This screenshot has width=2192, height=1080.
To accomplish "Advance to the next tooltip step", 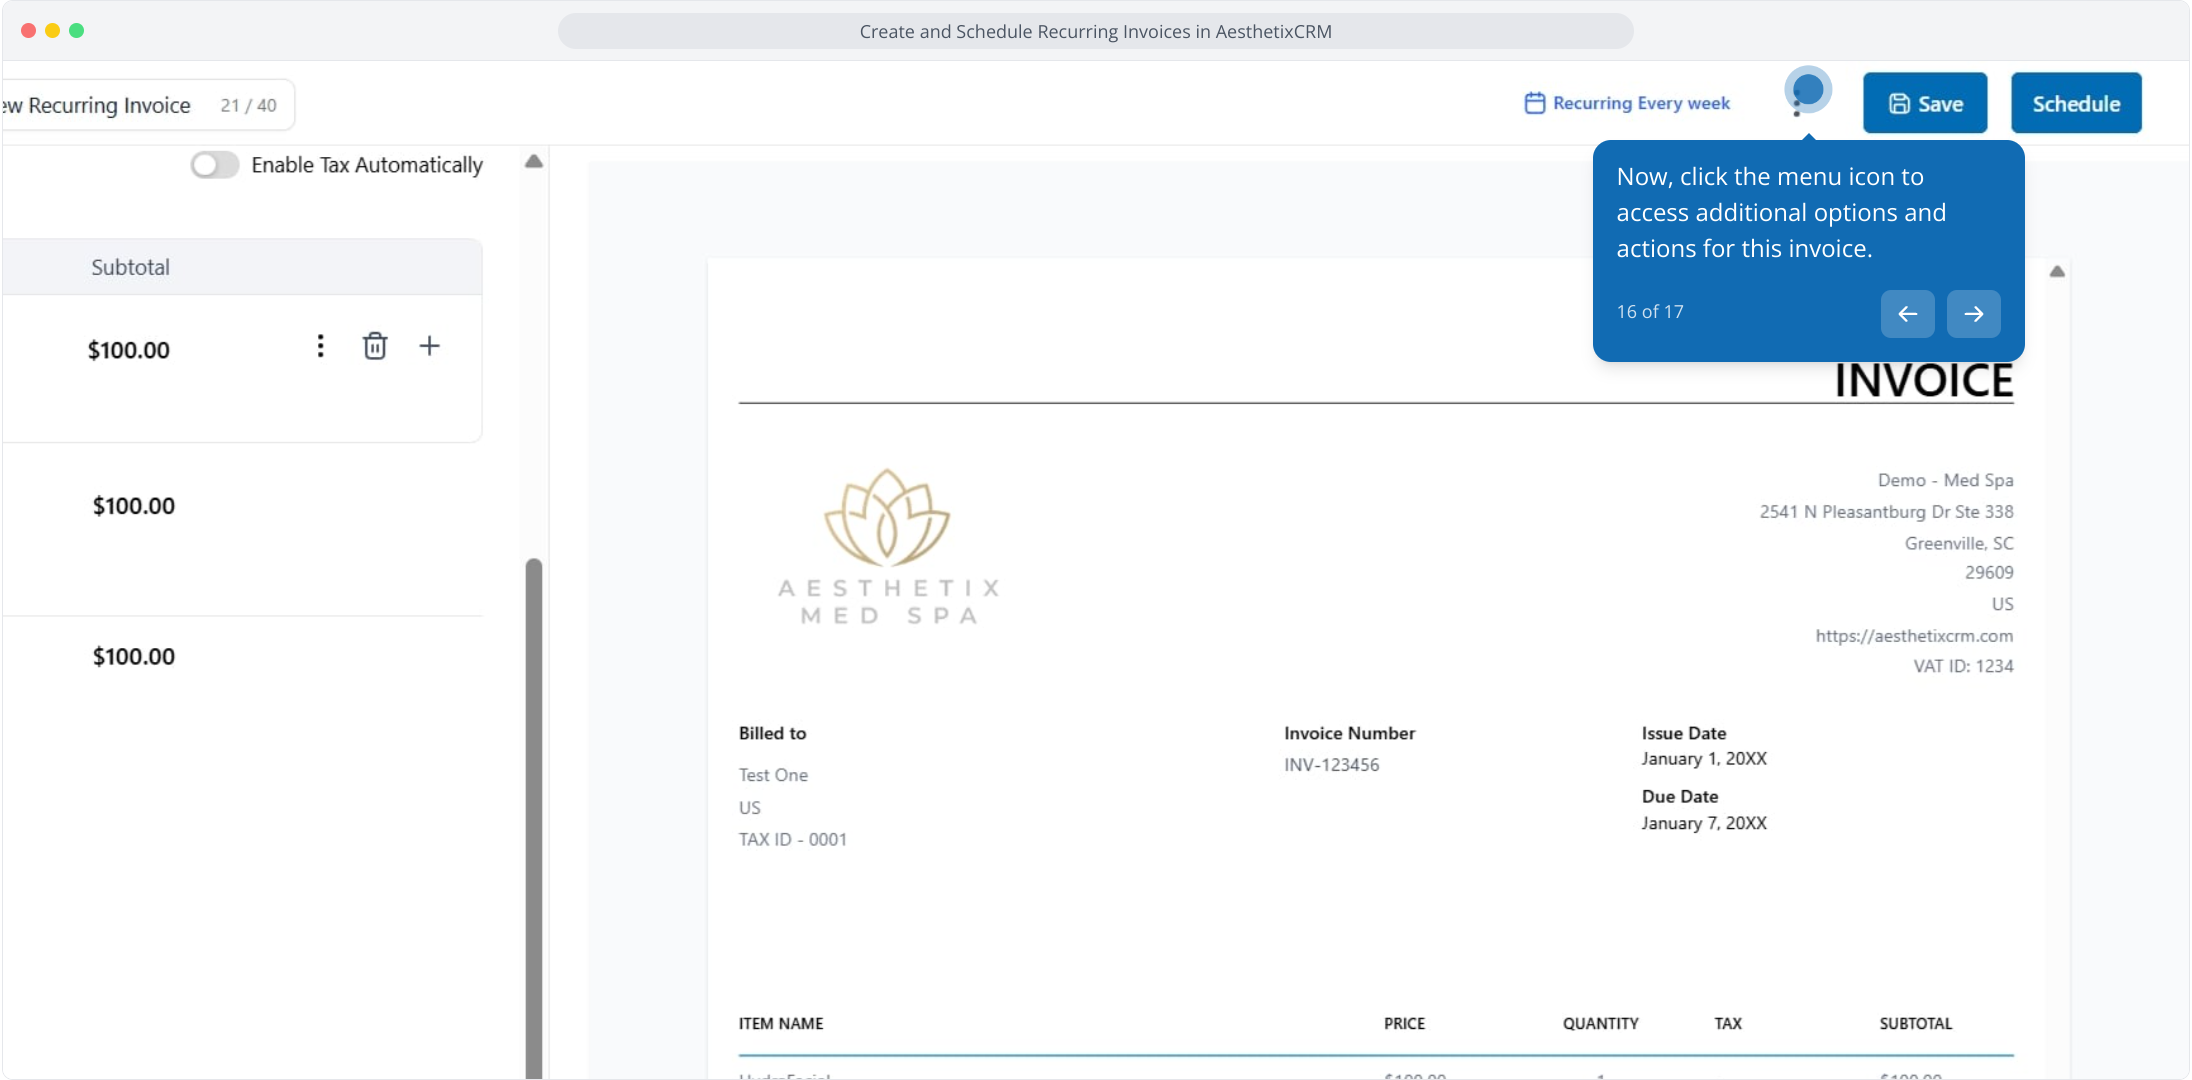I will click(1973, 314).
